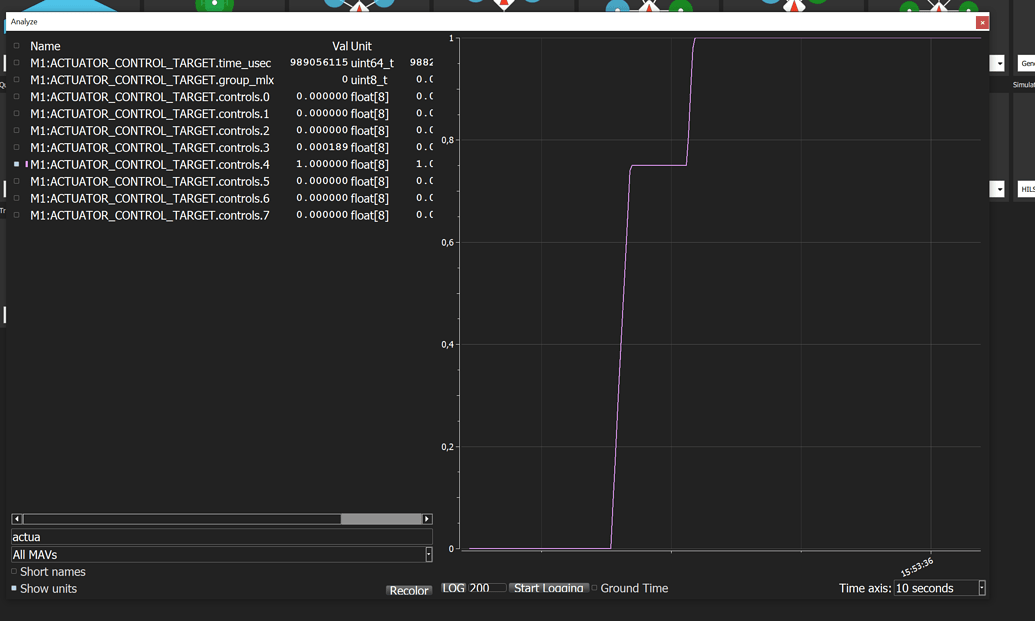Select the M1:ACTUATOR_CONTROL_TARGET.controls.1 row name
This screenshot has width=1035, height=621.
tap(150, 114)
